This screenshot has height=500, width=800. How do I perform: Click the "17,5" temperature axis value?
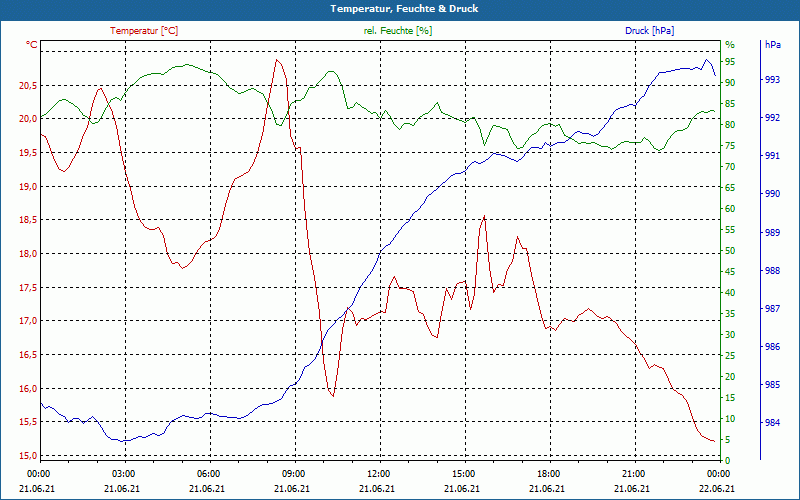(28, 288)
